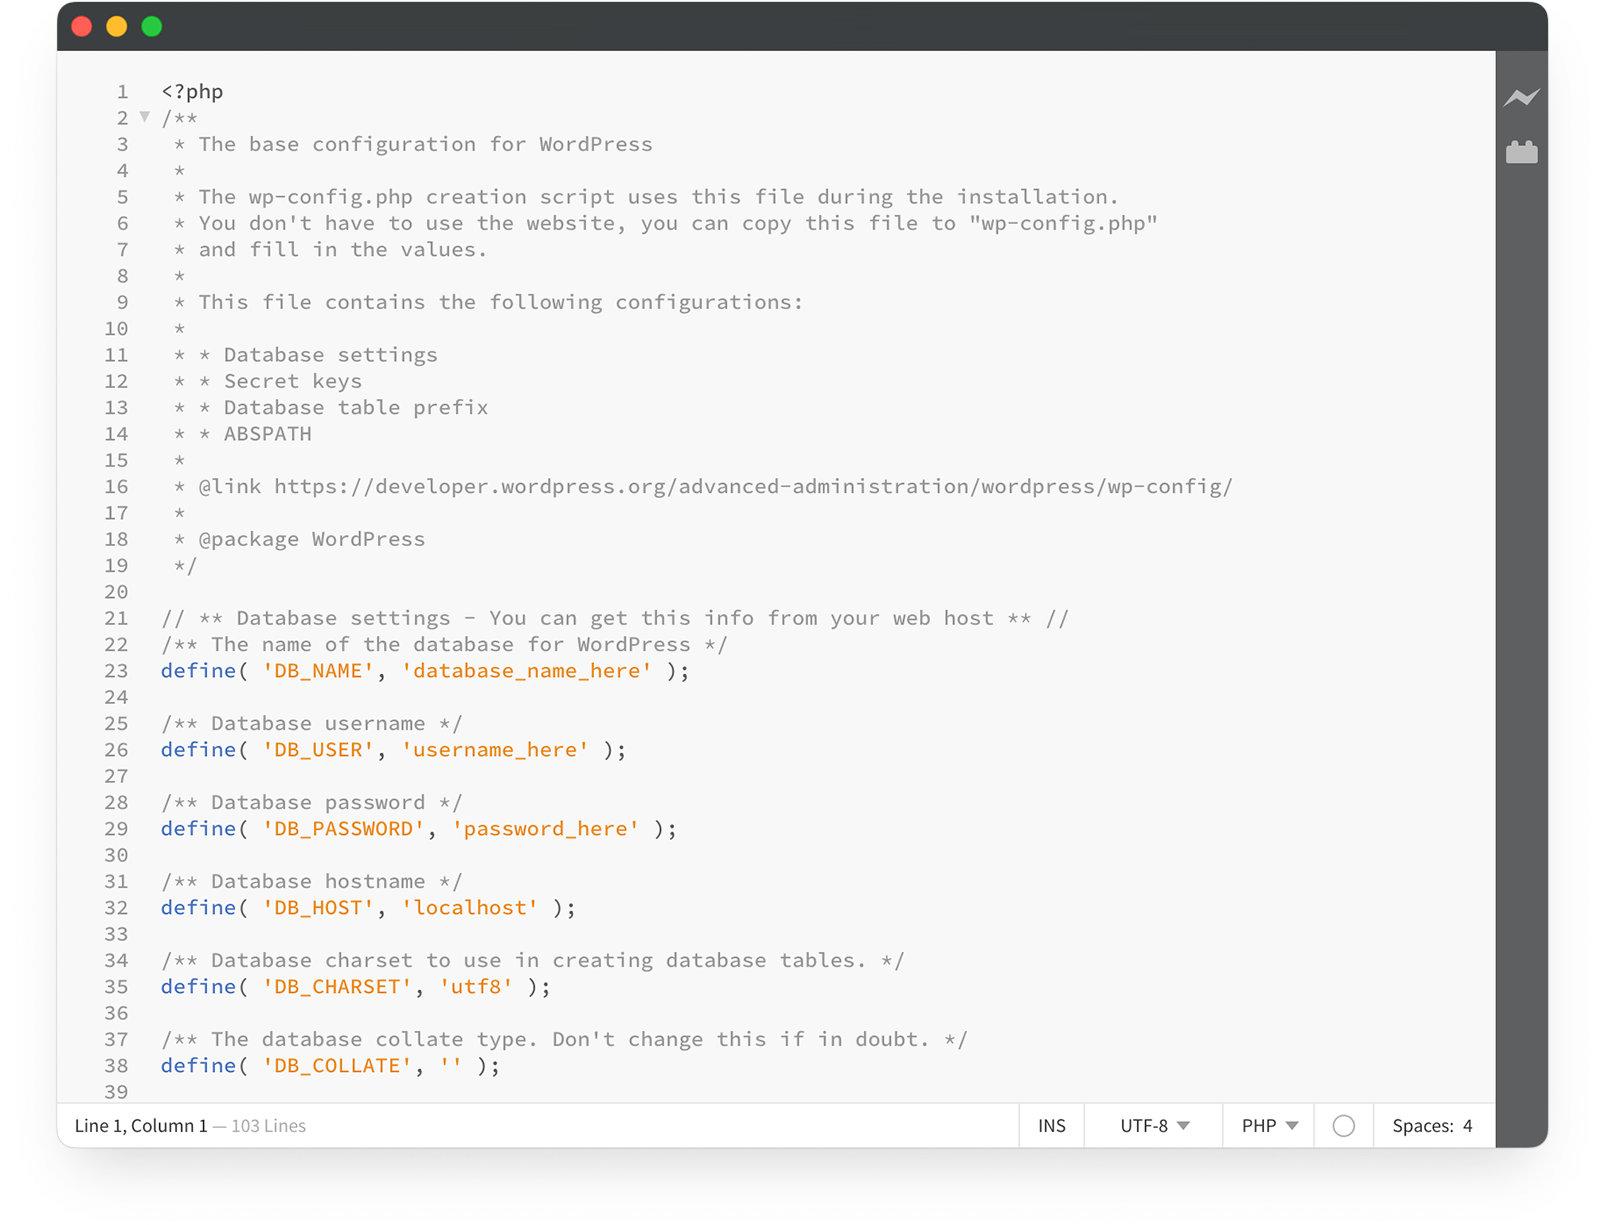
Task: Click the Spaces: 4 indentation setting
Action: [x=1431, y=1125]
